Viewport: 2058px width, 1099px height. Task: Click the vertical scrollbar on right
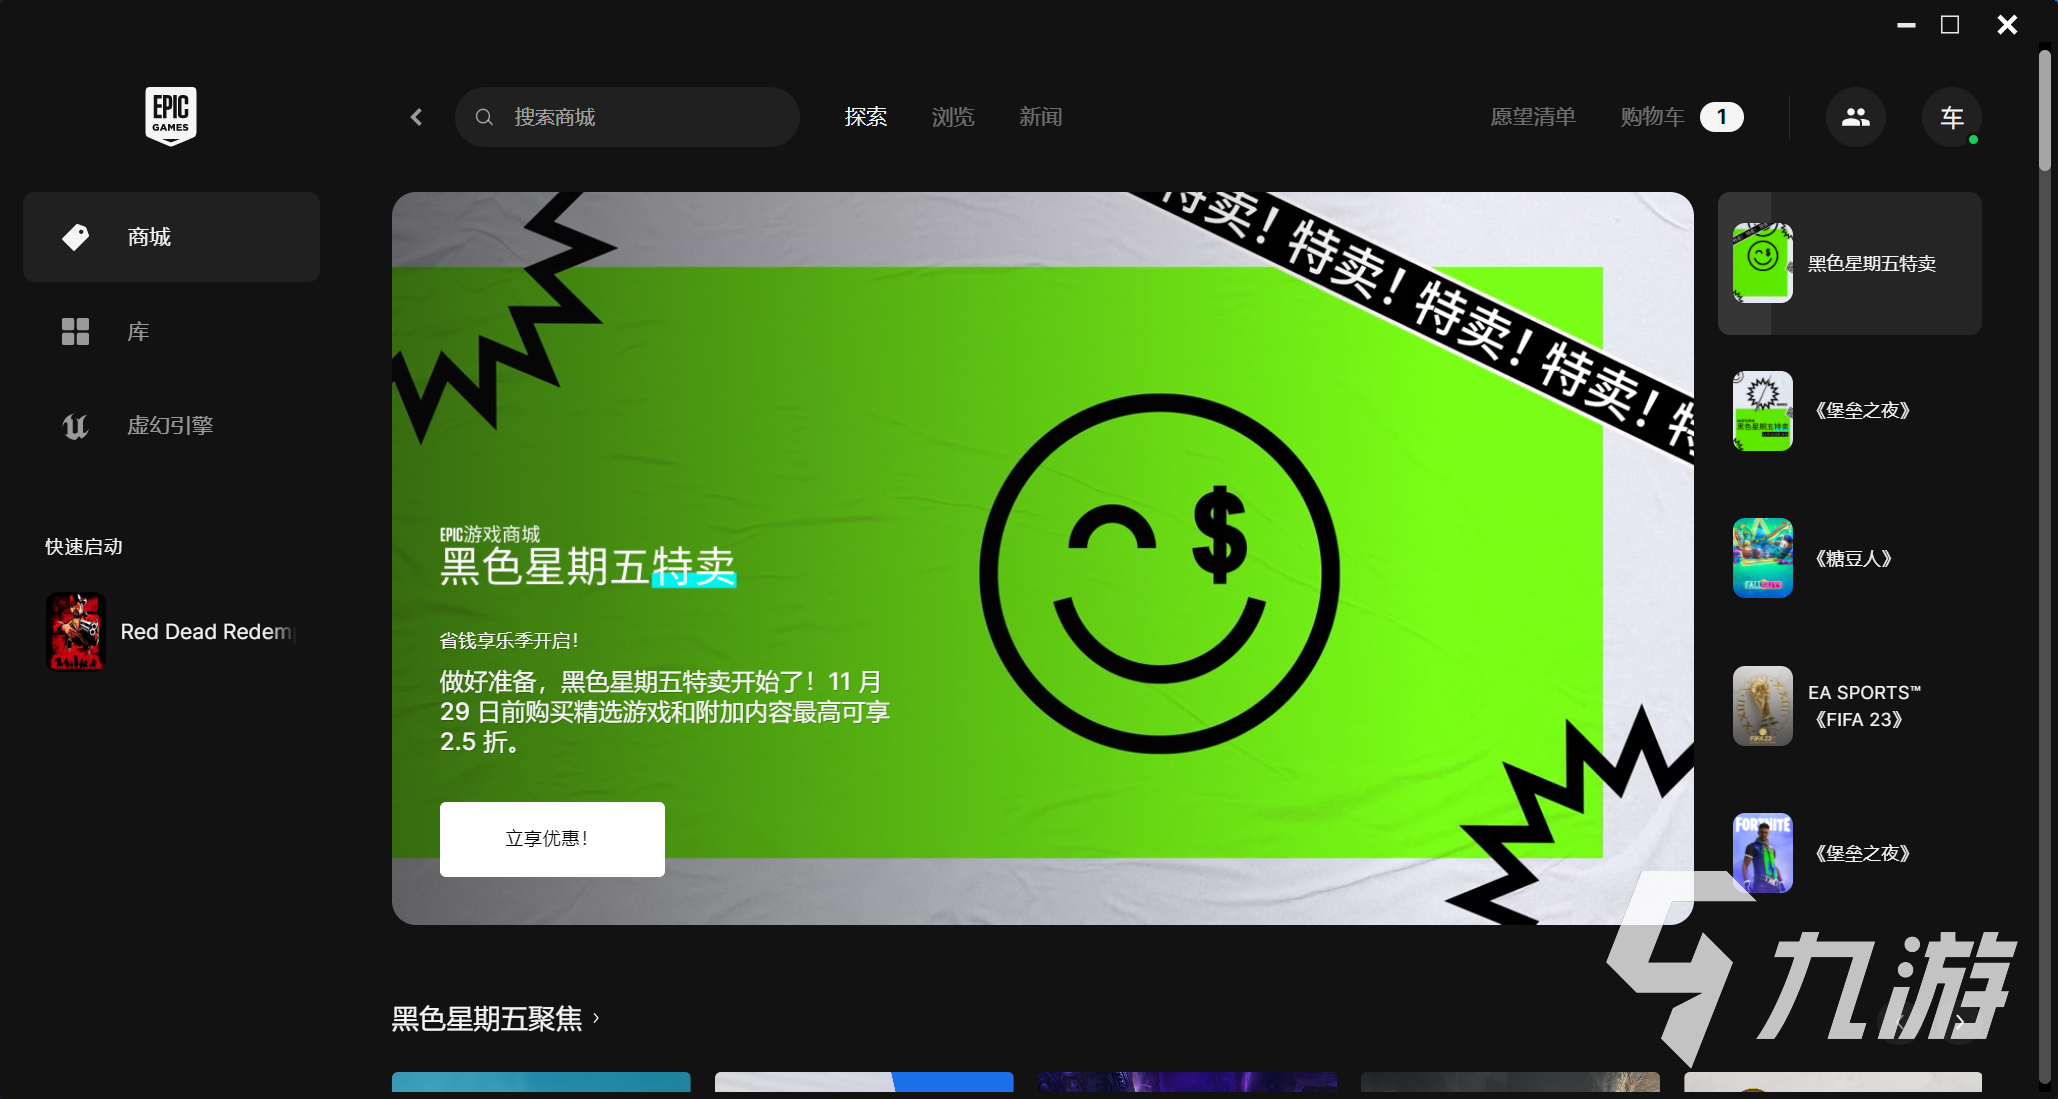click(2045, 110)
